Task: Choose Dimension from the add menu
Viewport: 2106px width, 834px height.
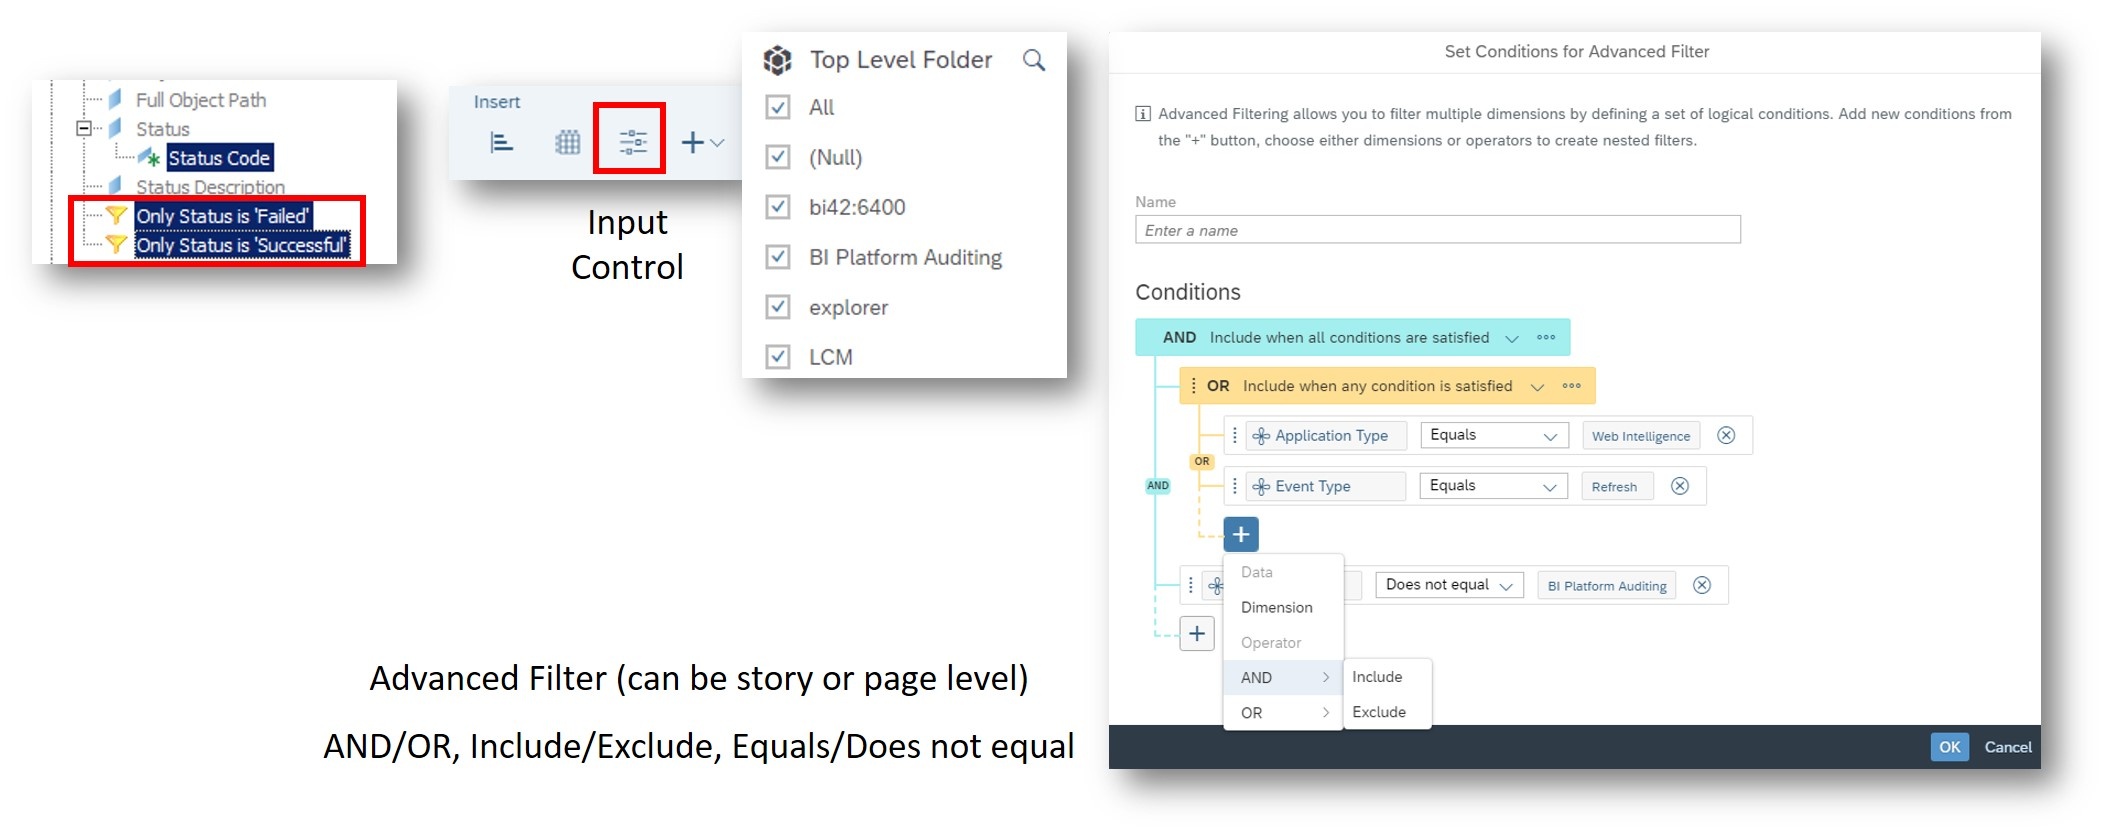Action: pyautogui.click(x=1276, y=607)
